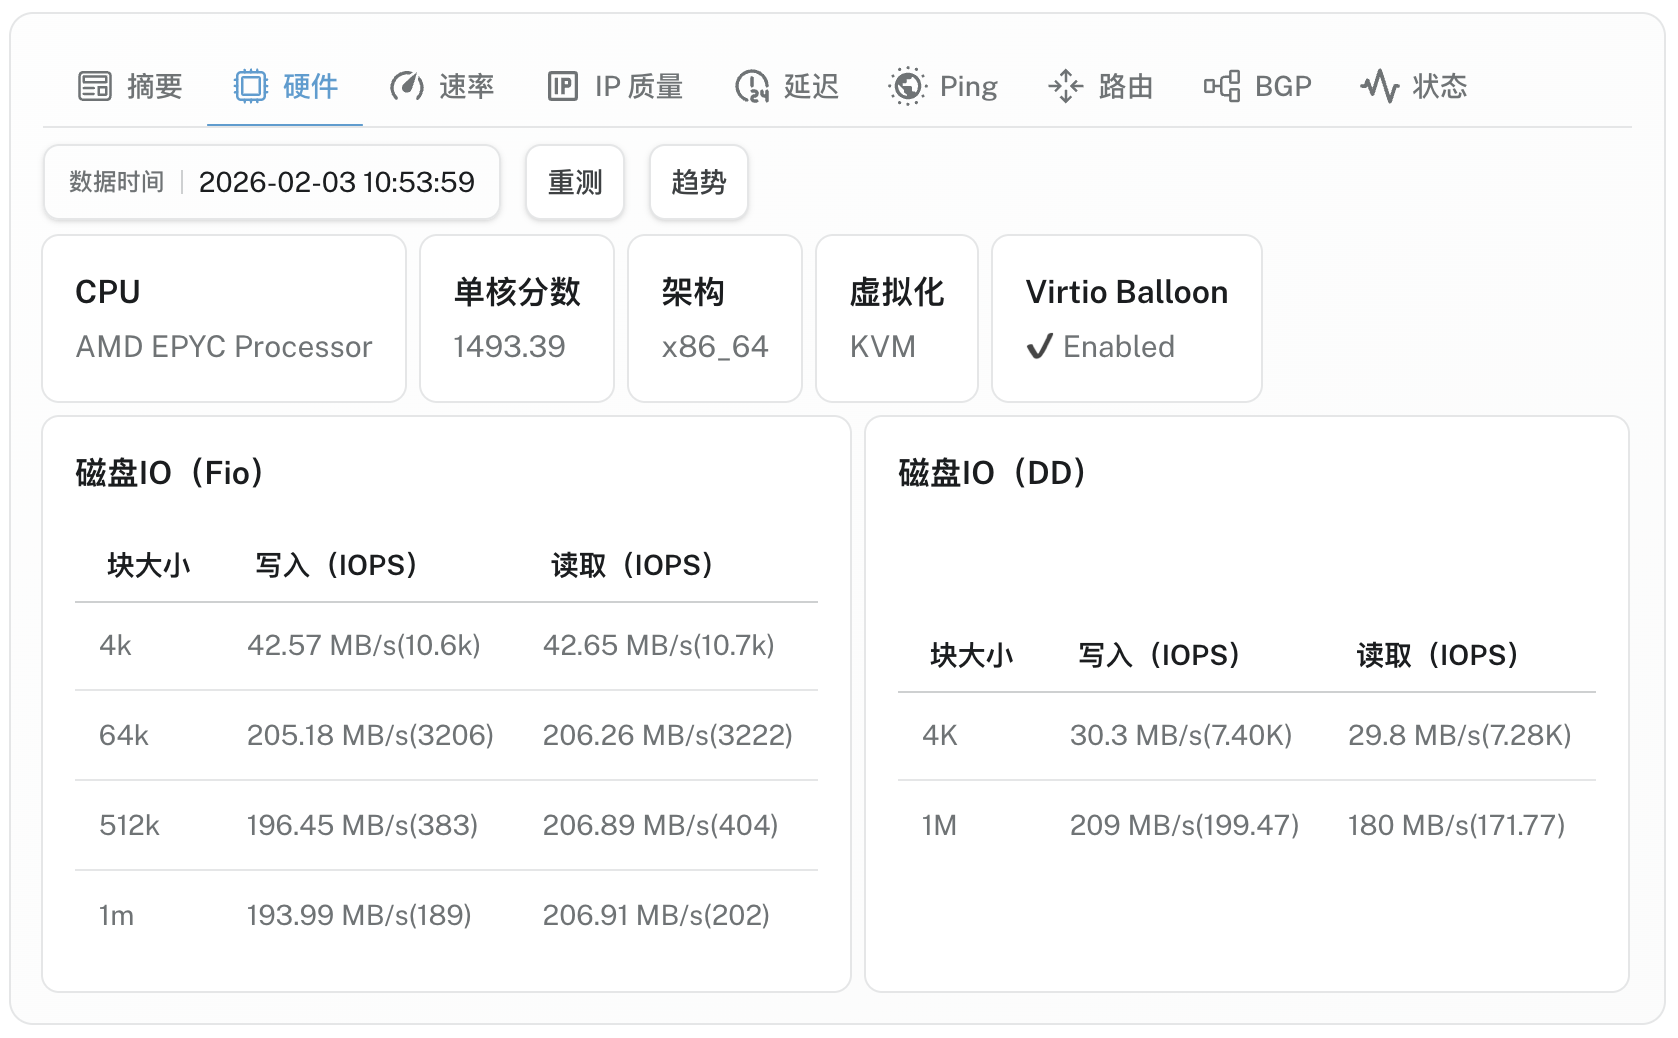
Task: Click the Ping globe icon
Action: (x=908, y=86)
